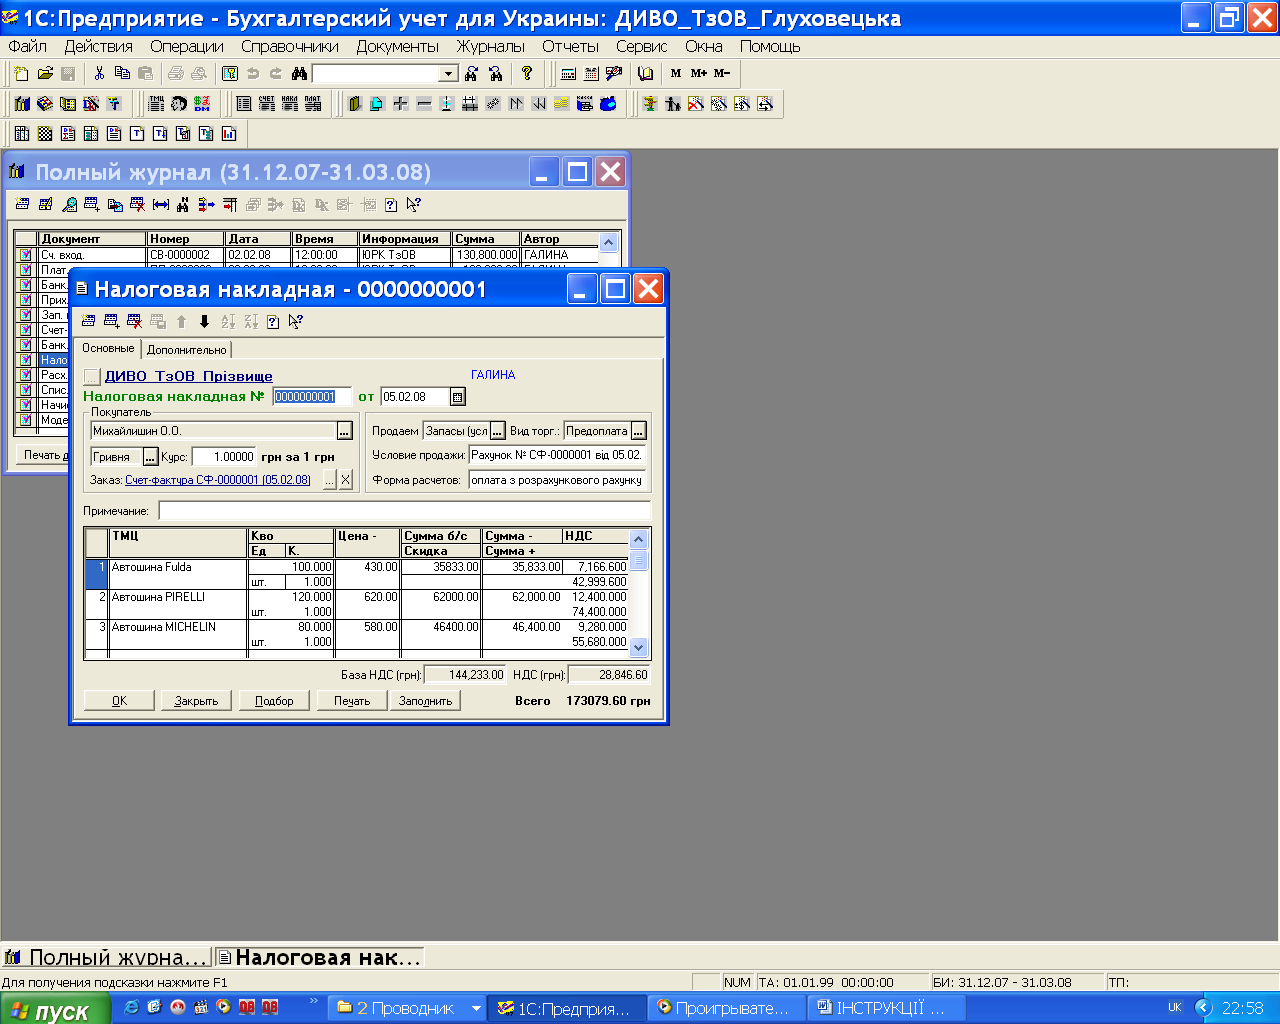Open the Операции menu
The width and height of the screenshot is (1280, 1024).
click(187, 46)
